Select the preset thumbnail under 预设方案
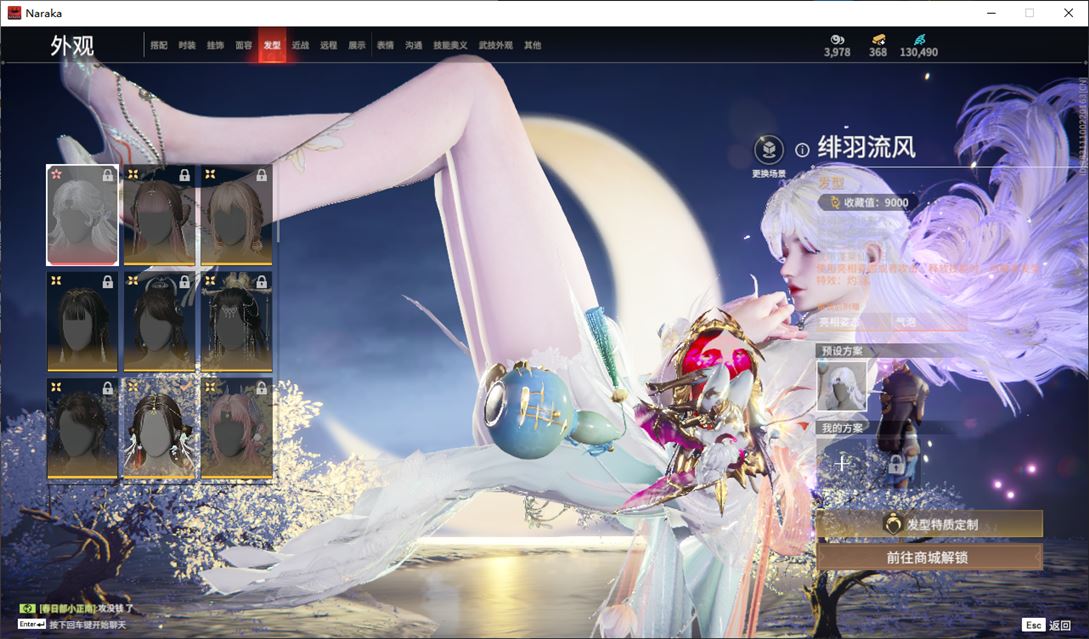The image size is (1089, 639). (842, 386)
